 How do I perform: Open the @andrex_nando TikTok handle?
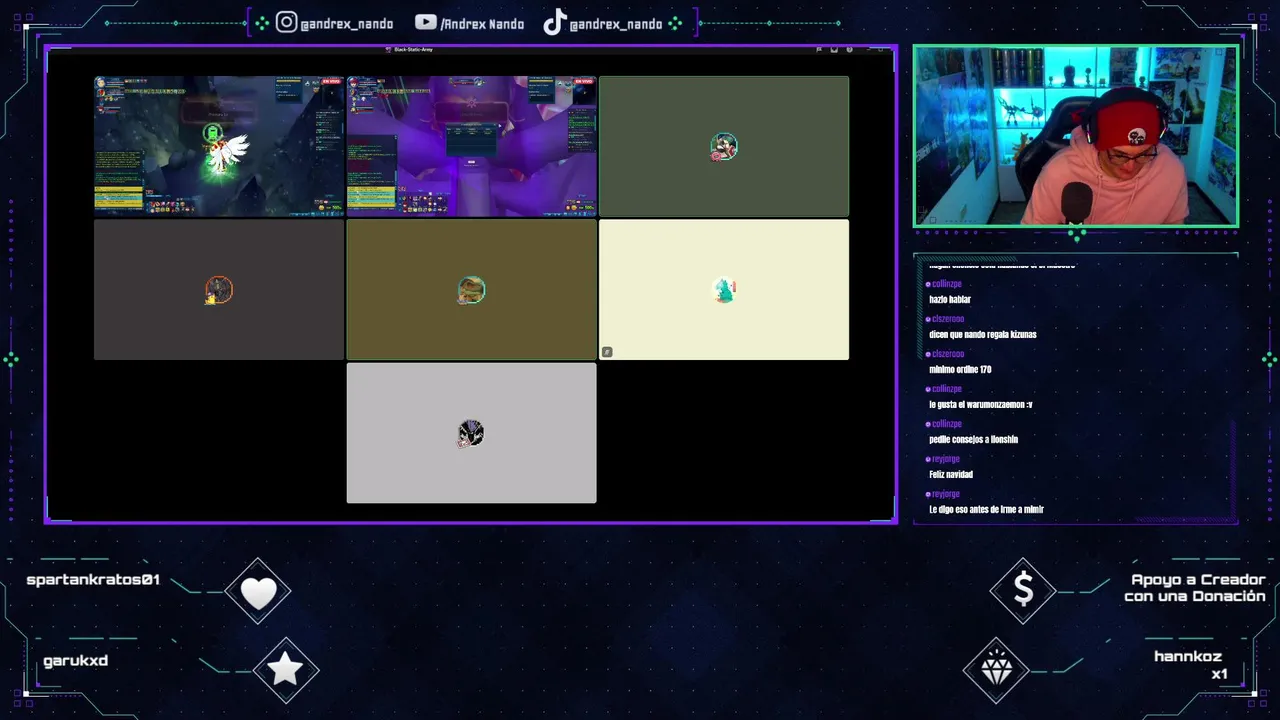(x=616, y=24)
